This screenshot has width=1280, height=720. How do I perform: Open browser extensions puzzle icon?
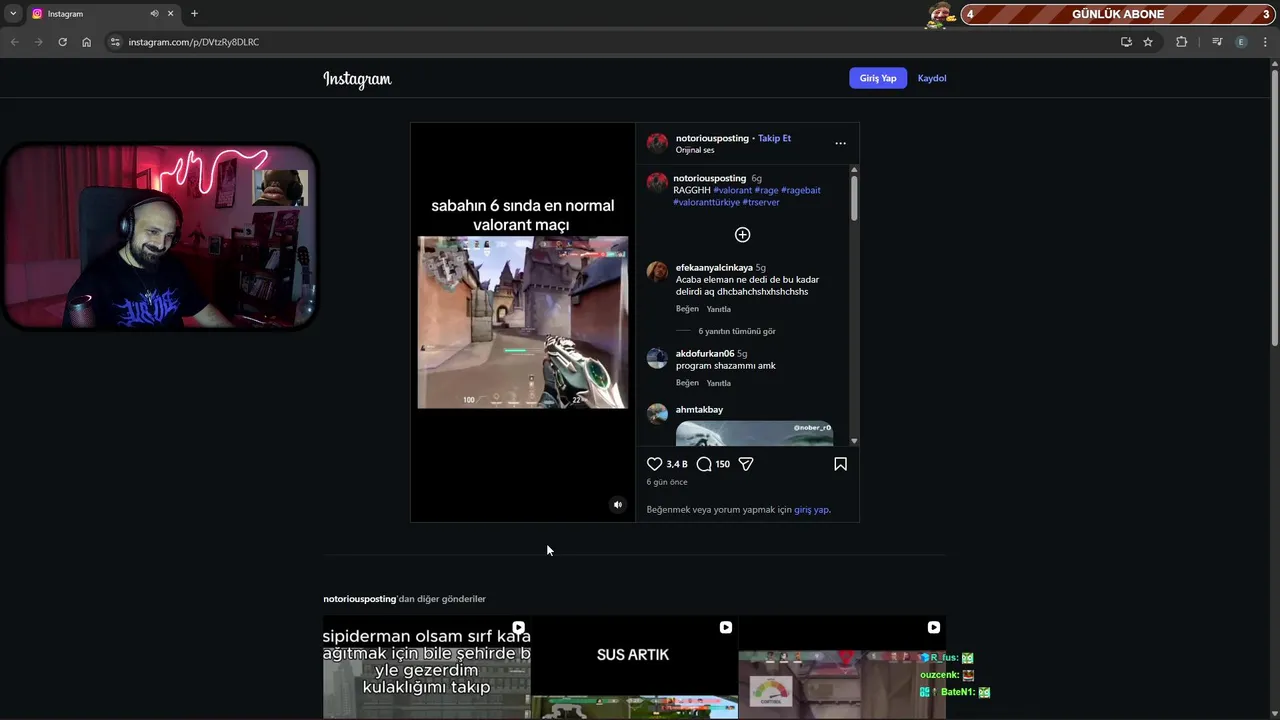[x=1181, y=42]
